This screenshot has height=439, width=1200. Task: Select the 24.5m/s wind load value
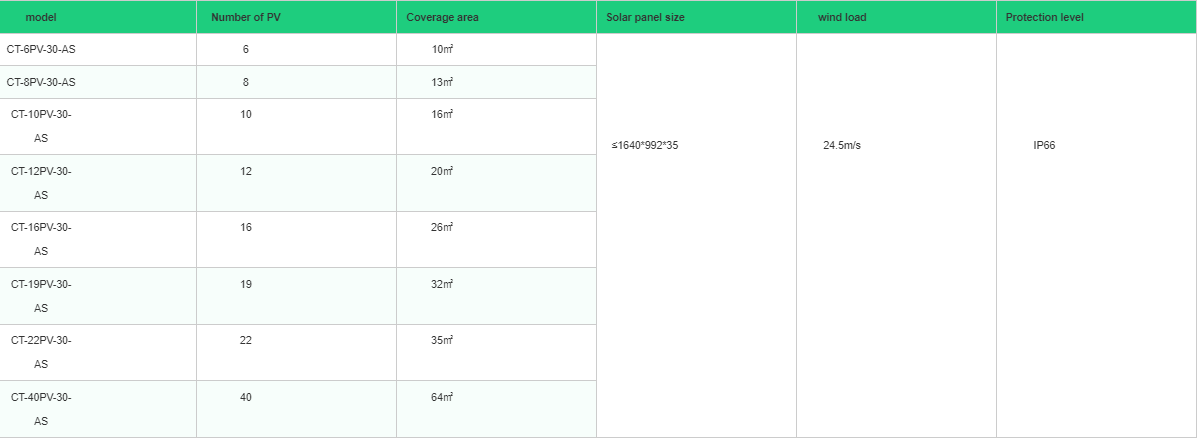click(842, 146)
